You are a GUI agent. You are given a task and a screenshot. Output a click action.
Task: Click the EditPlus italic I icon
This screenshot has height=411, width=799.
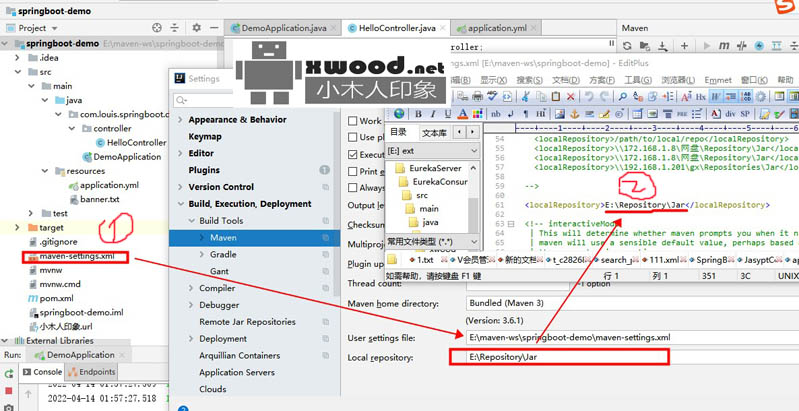tap(433, 114)
